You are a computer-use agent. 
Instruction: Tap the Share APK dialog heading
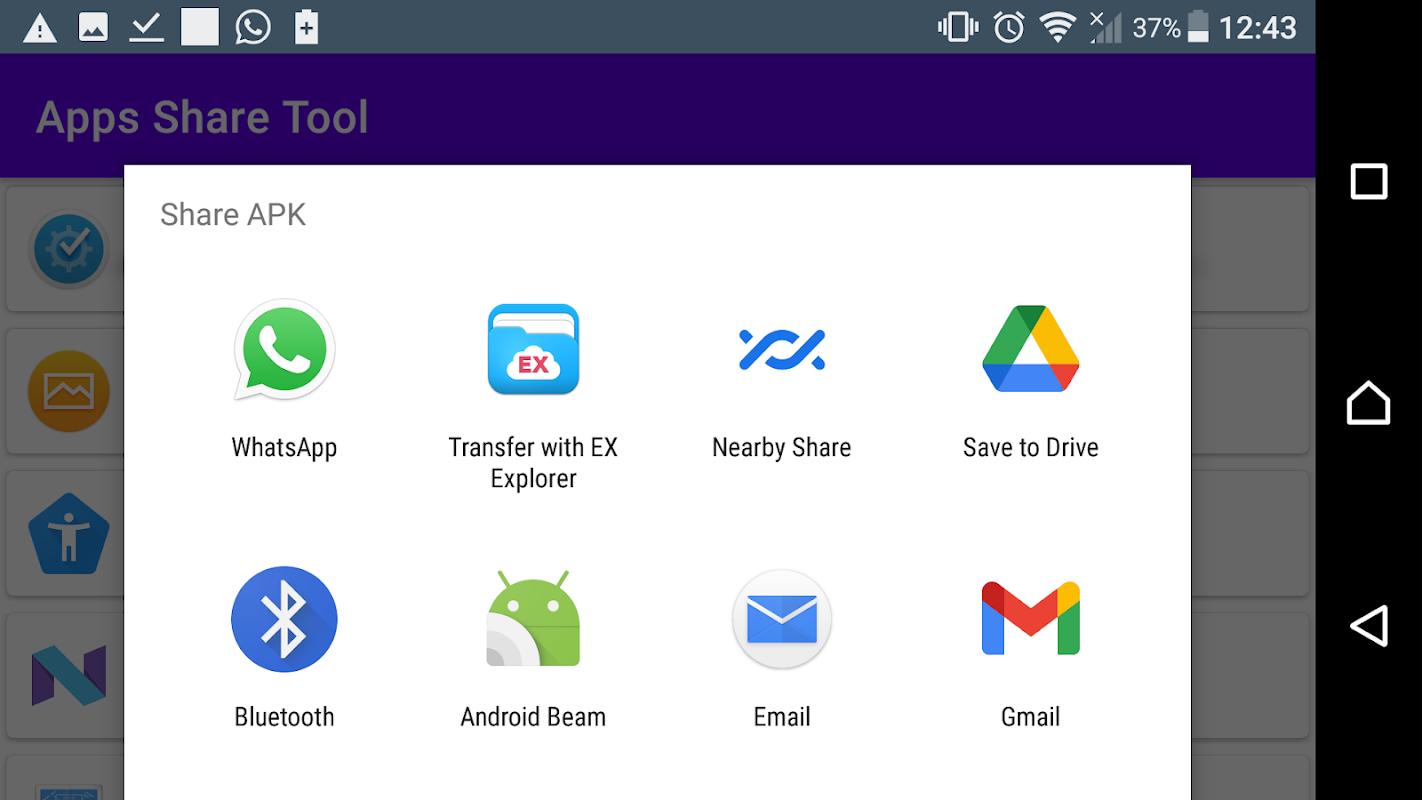(233, 214)
